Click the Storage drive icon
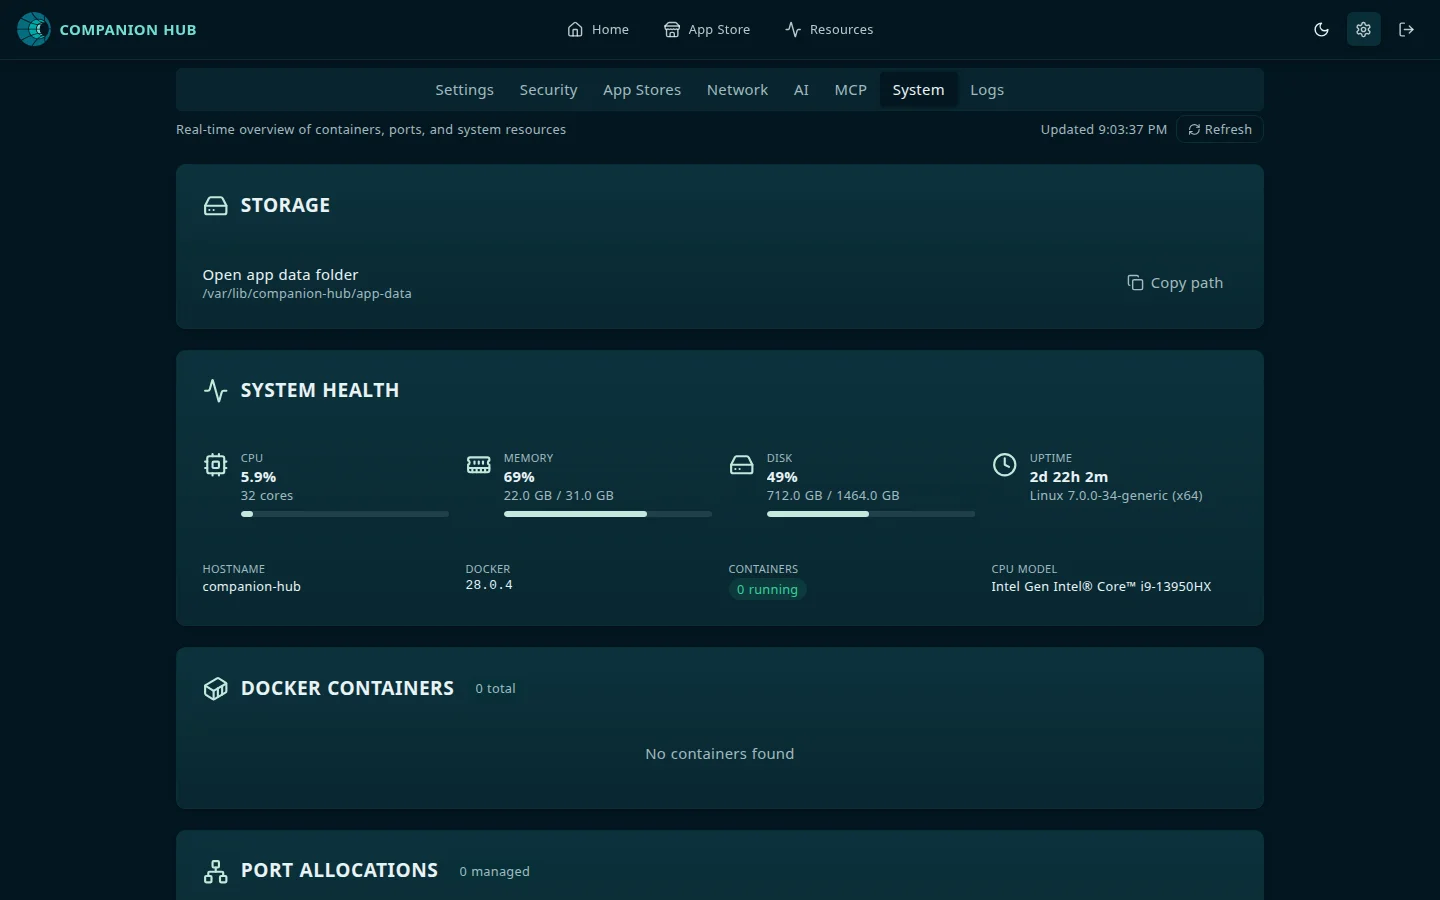Viewport: 1440px width, 900px height. (216, 205)
